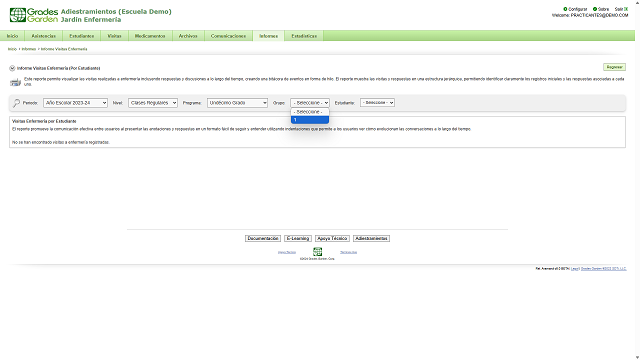This screenshot has height=360, width=640.
Task: Open the Informes menu tab
Action: click(269, 36)
